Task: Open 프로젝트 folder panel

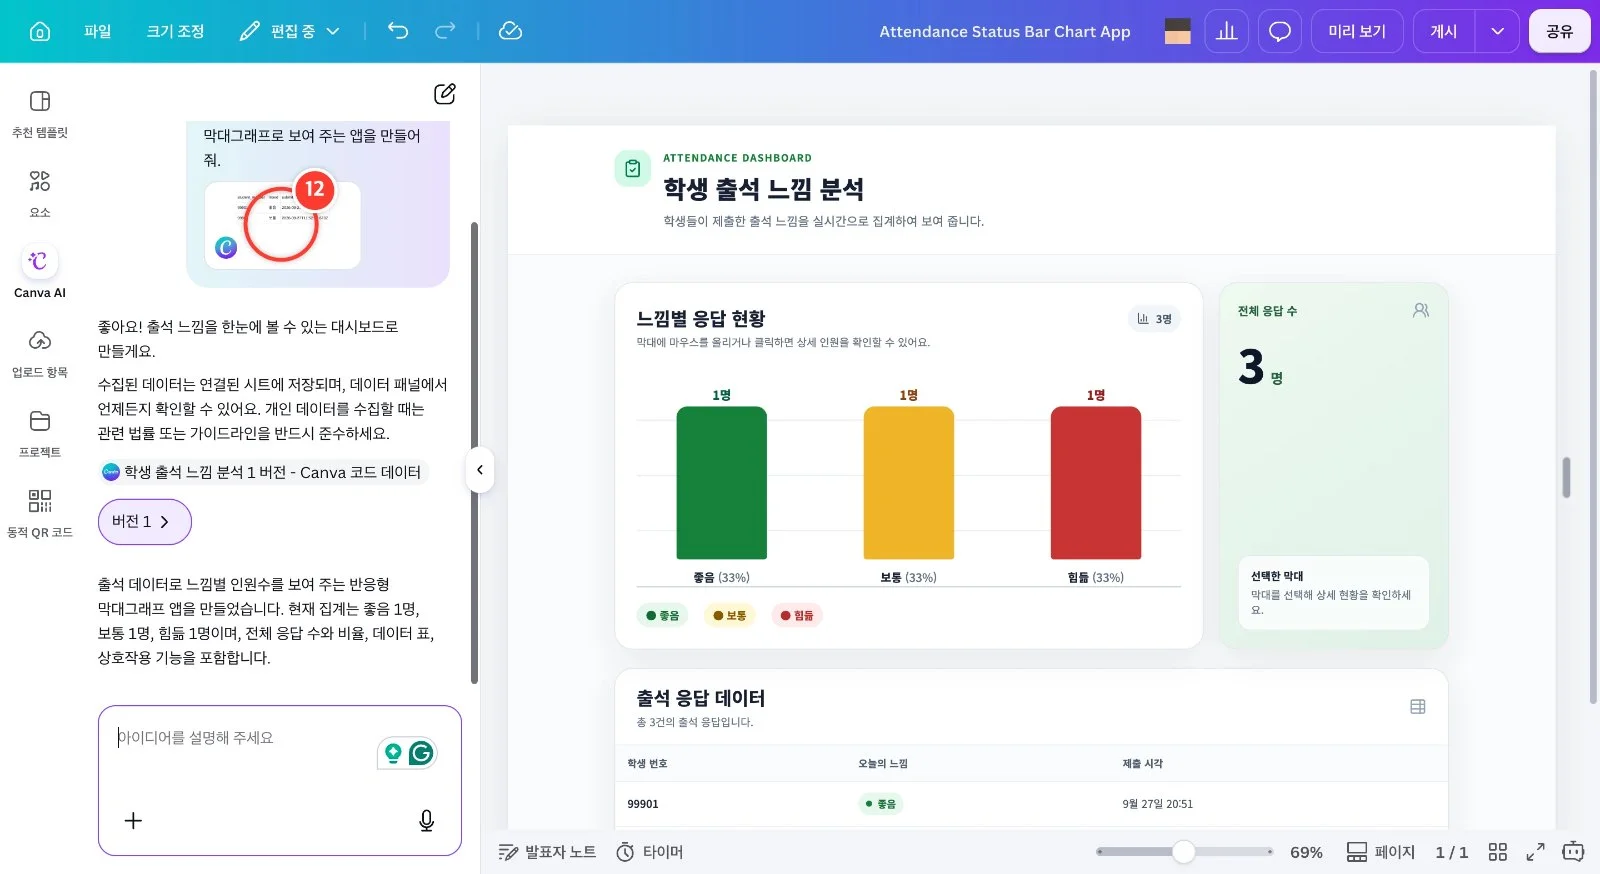Action: 40,433
